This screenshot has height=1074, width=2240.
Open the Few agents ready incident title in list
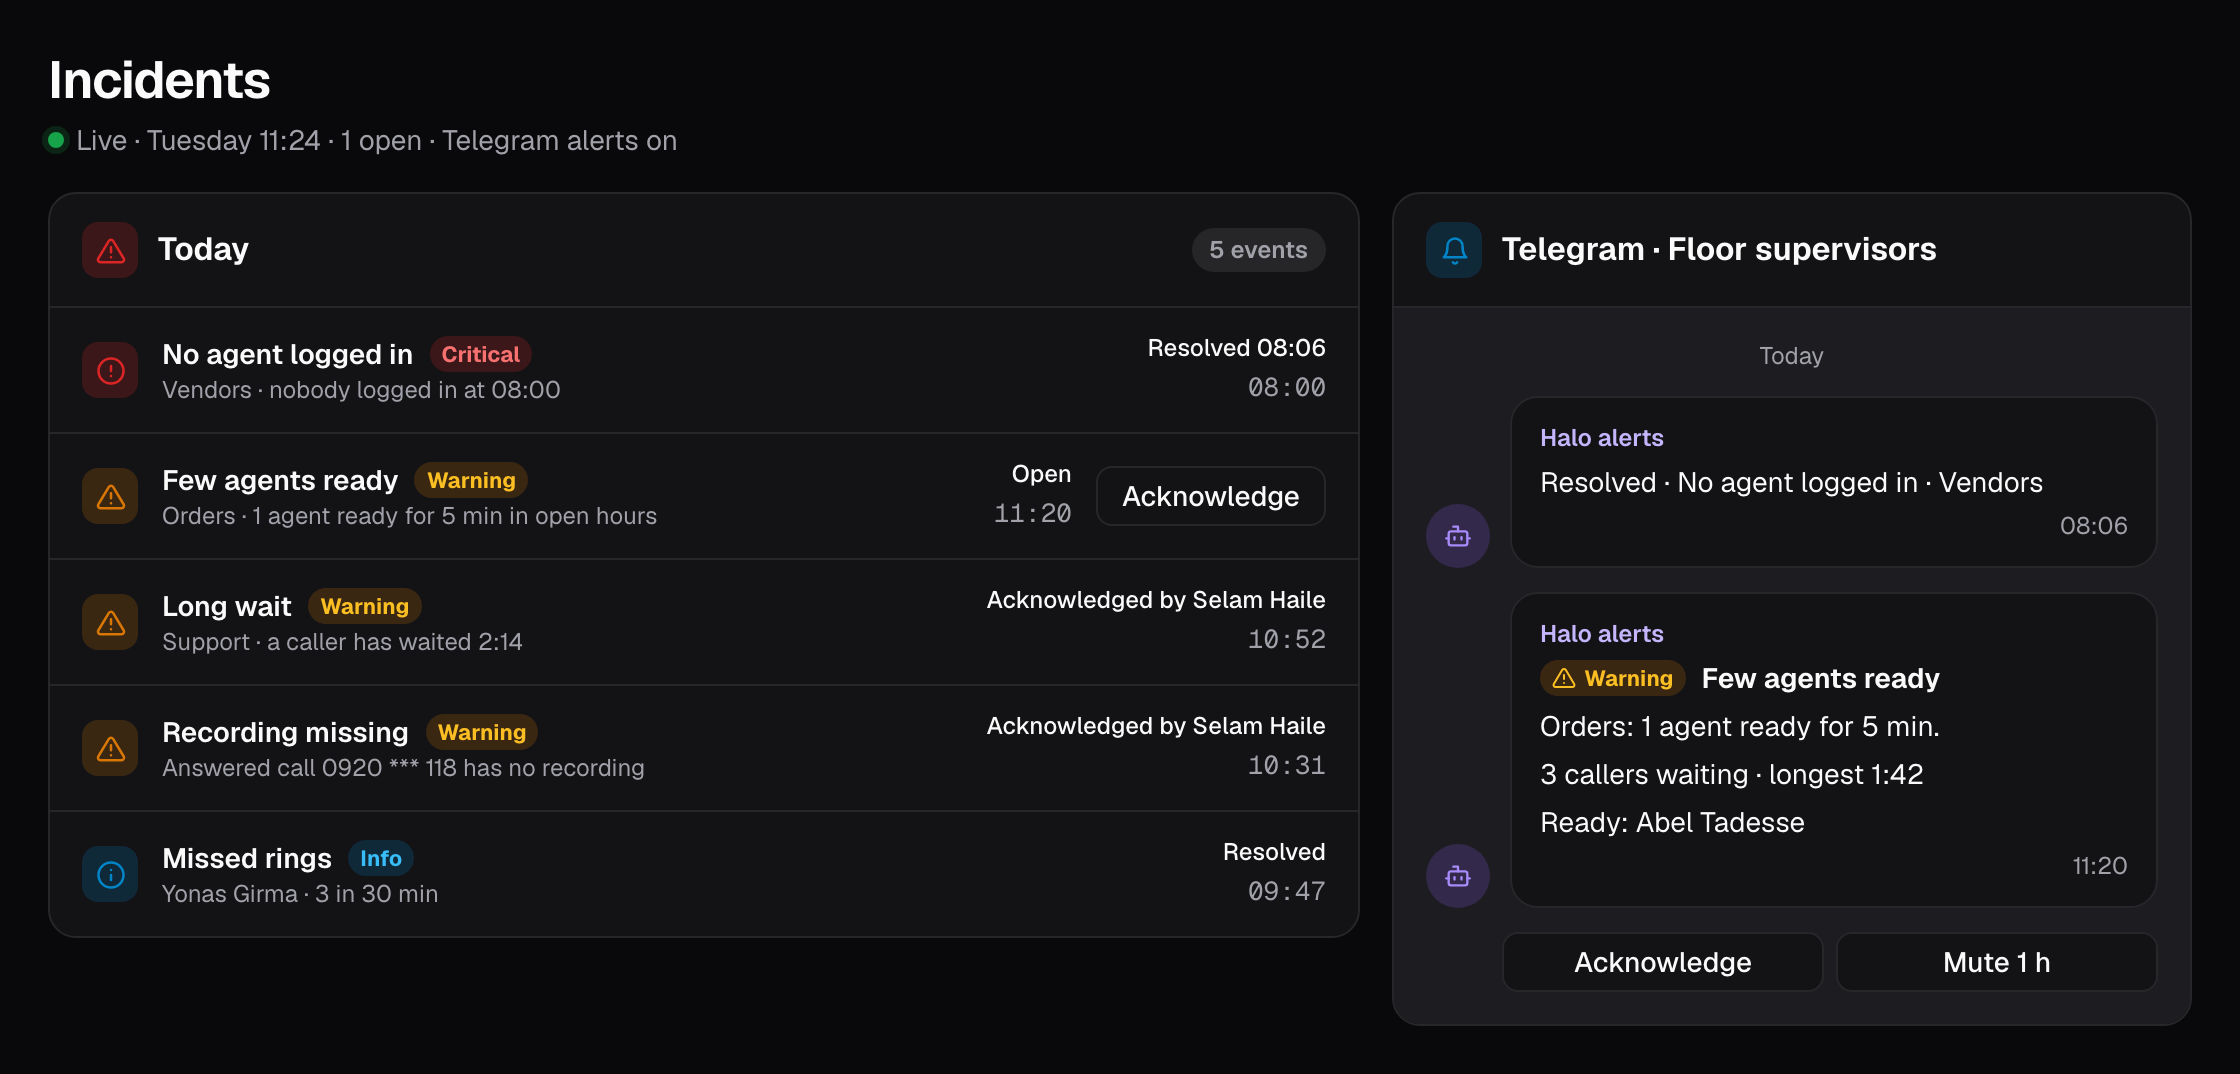(280, 480)
